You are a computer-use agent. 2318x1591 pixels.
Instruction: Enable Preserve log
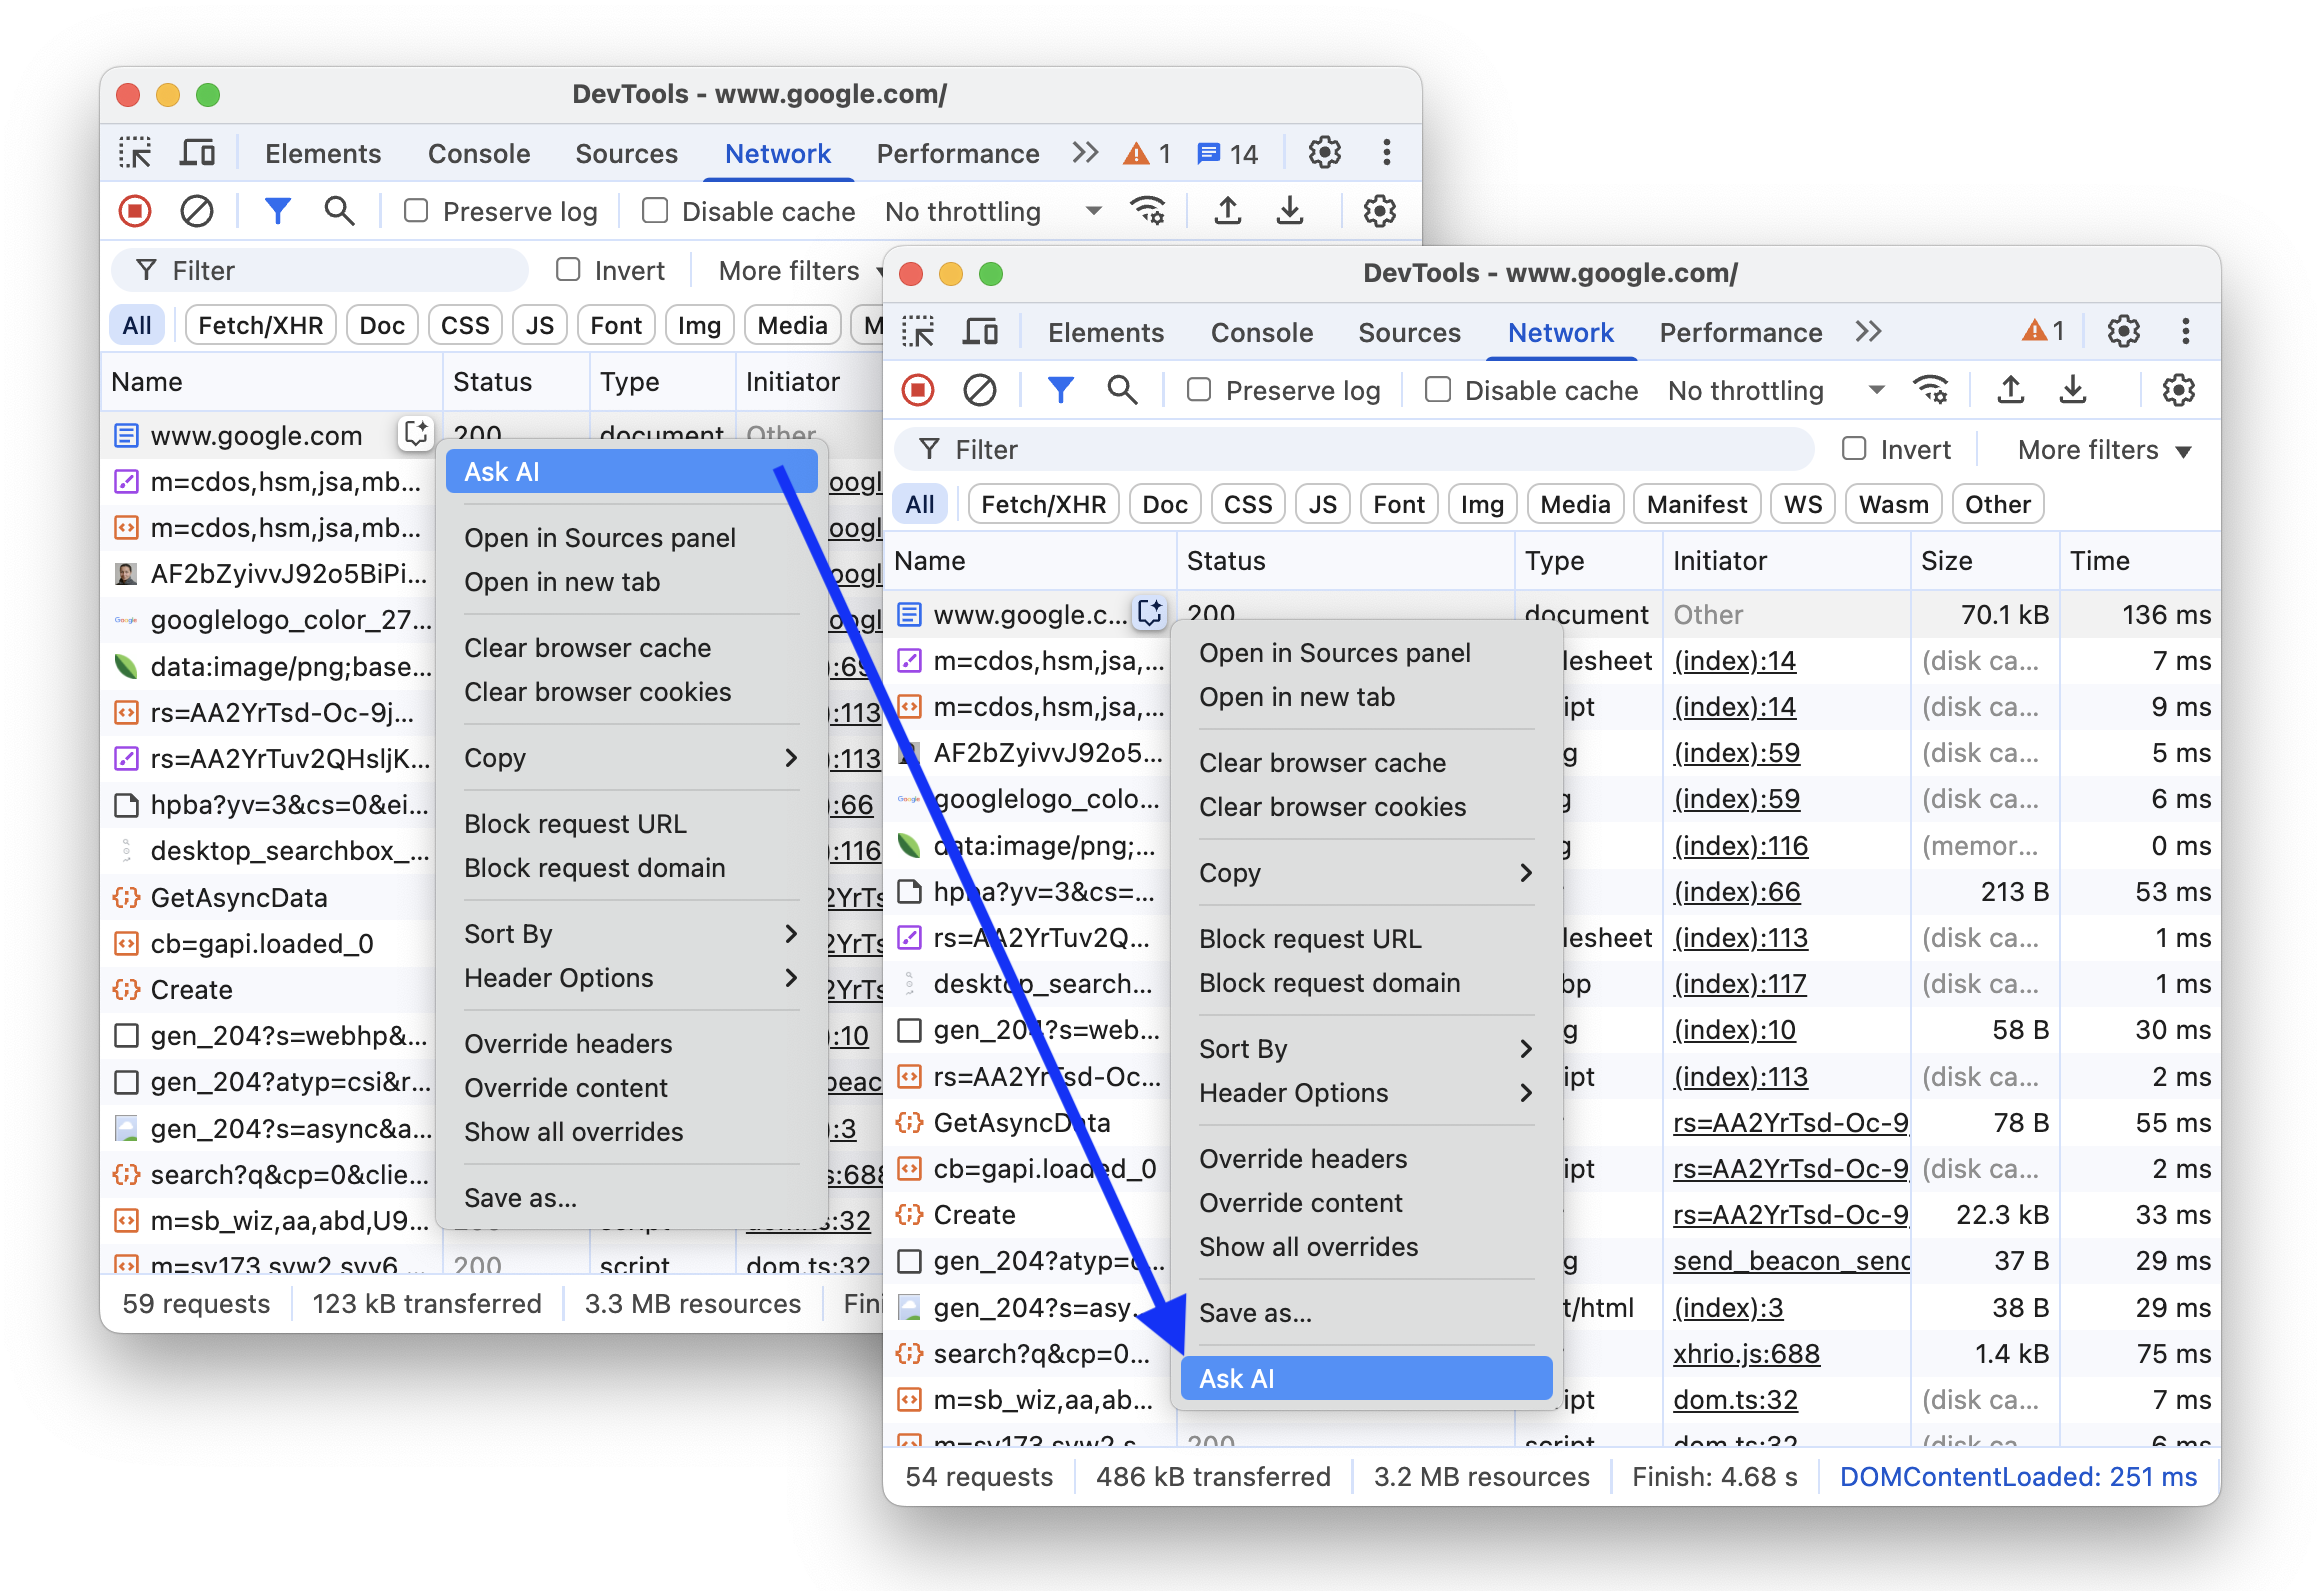(x=1199, y=390)
